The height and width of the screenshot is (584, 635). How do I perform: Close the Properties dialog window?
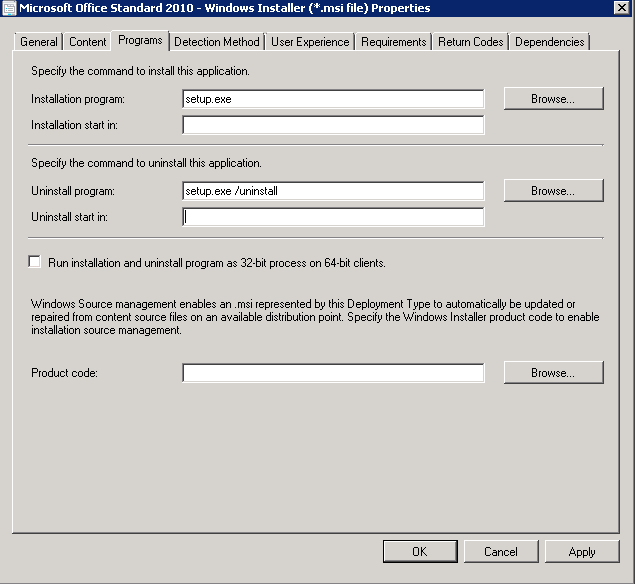[622, 8]
